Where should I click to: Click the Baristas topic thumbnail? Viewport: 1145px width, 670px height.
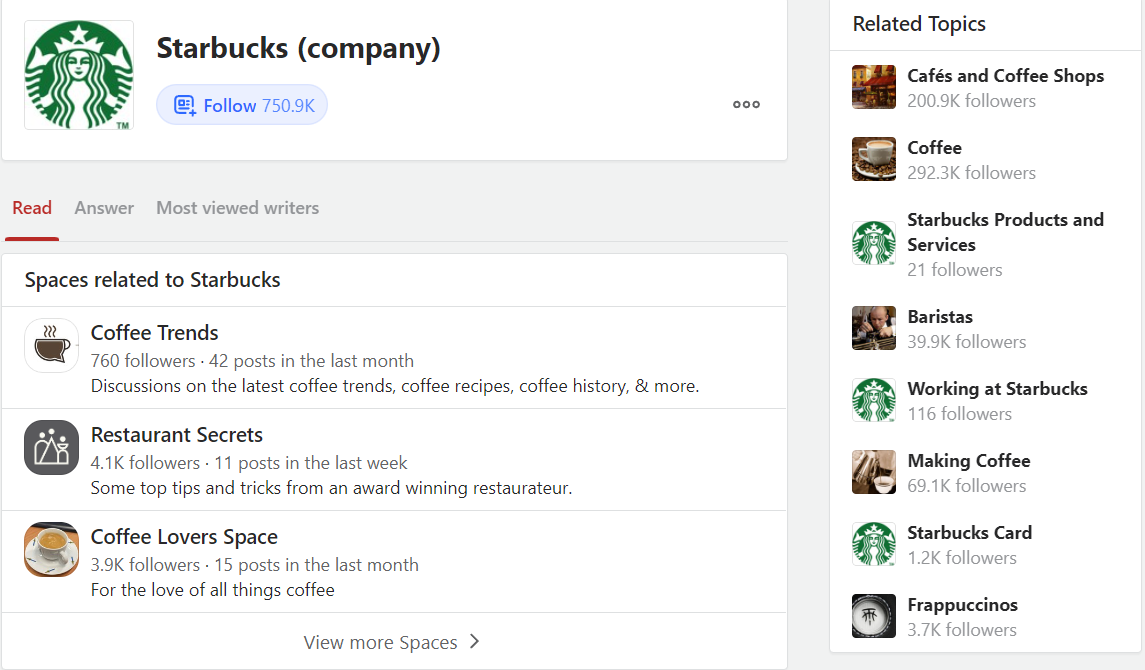tap(873, 328)
